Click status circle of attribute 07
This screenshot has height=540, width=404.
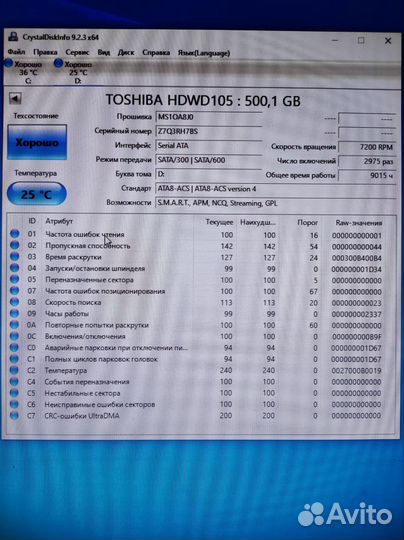pyautogui.click(x=14, y=290)
